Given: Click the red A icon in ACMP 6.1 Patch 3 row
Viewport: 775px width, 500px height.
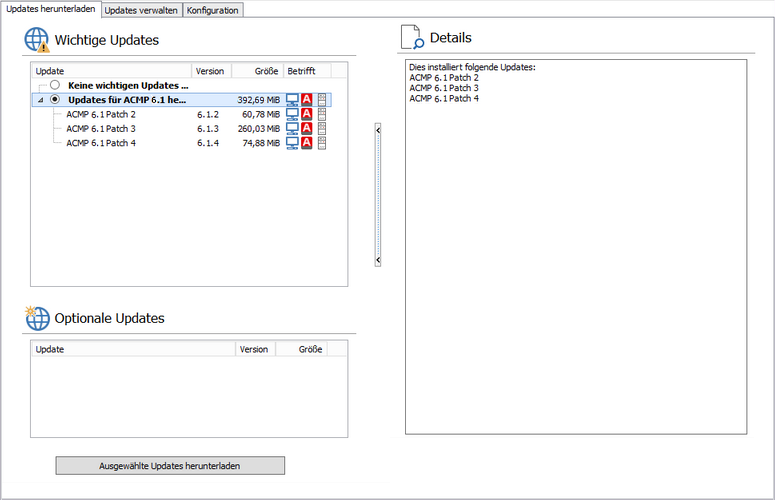Looking at the screenshot, I should [x=307, y=128].
